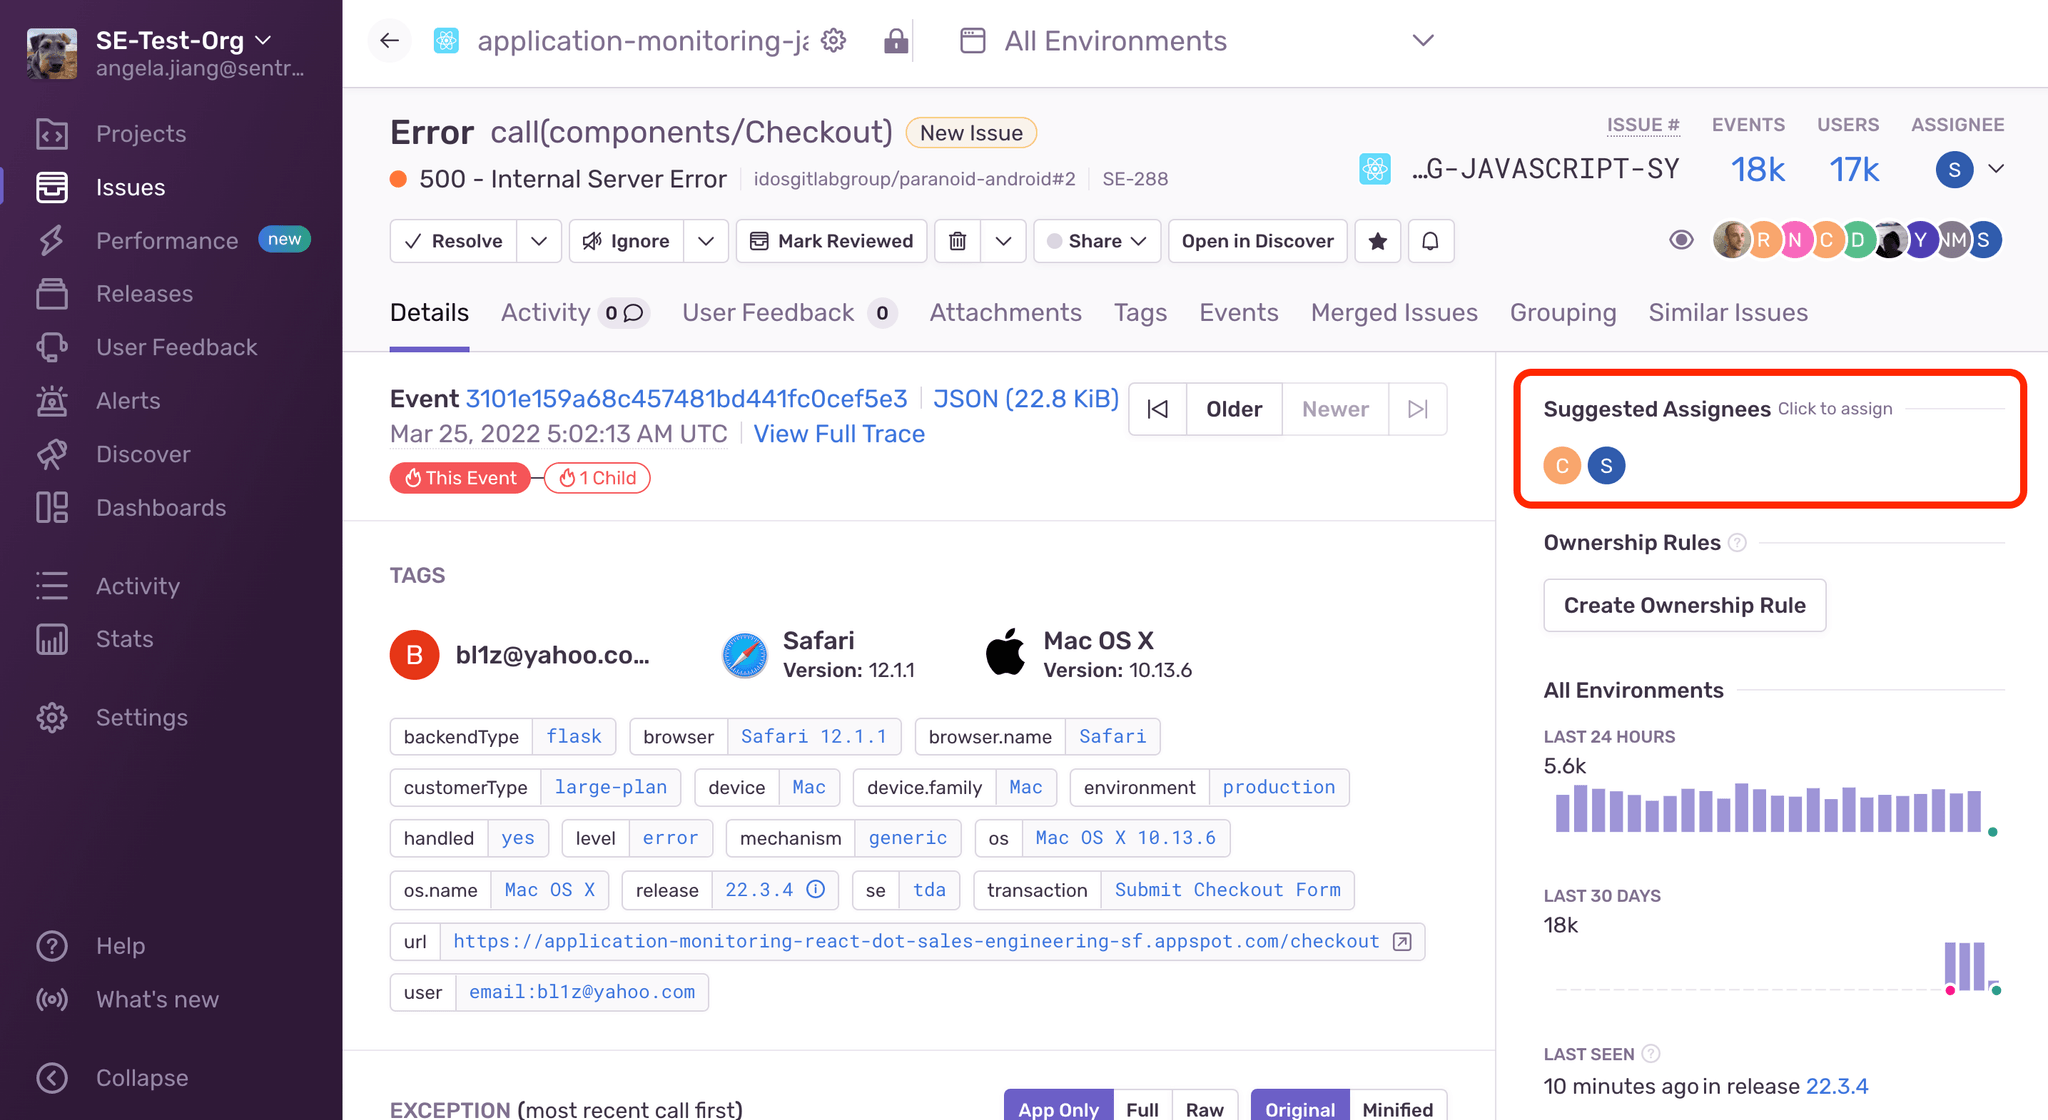Screen dimensions: 2048x1120
Task: Click the Create Ownership Rule button
Action: pos(1684,605)
